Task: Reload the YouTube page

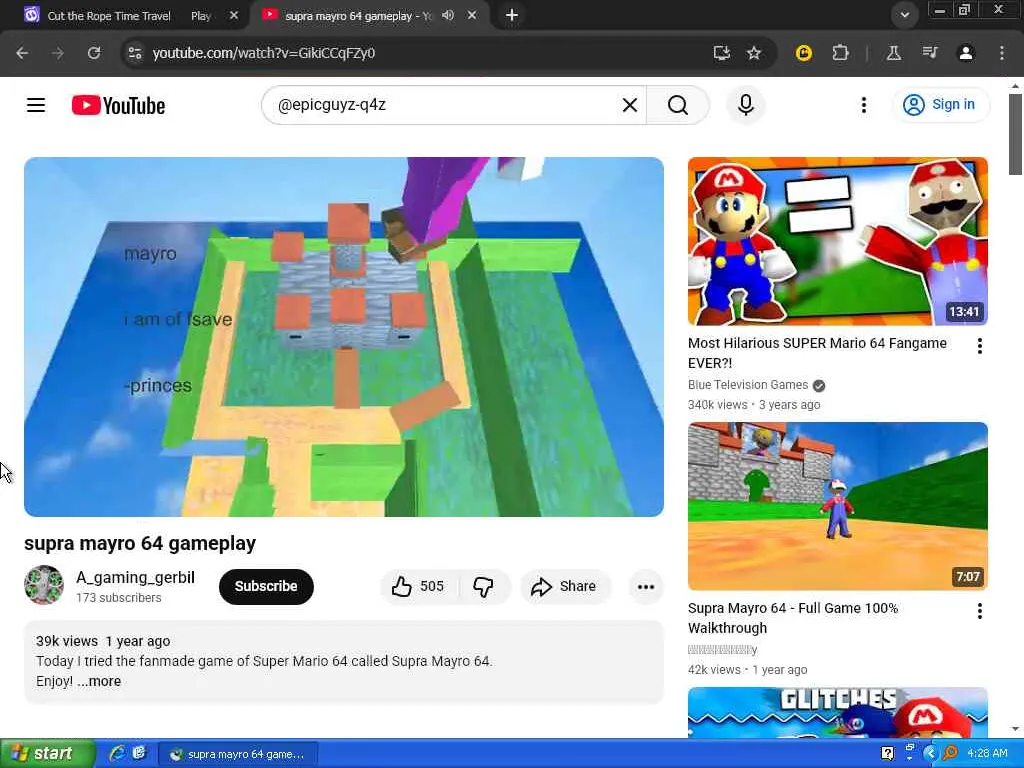Action: tap(94, 53)
